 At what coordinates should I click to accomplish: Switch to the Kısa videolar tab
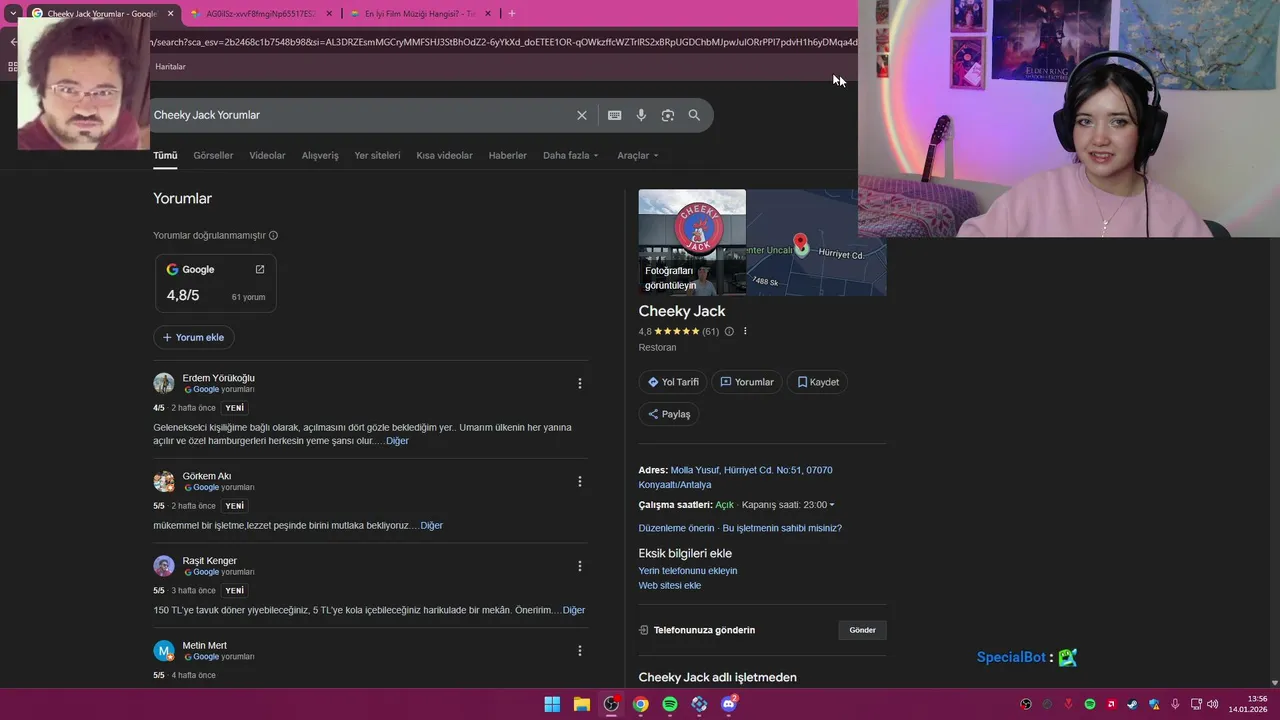[x=444, y=155]
